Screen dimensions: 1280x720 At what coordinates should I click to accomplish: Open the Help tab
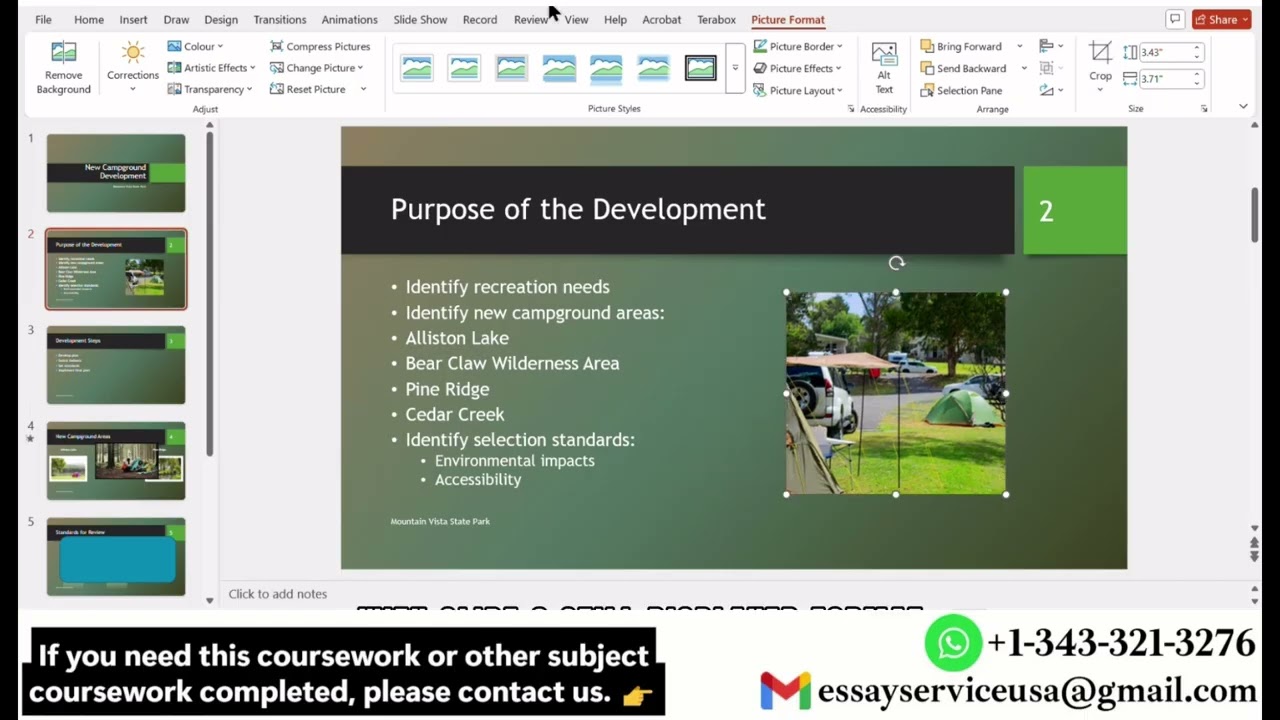[615, 19]
